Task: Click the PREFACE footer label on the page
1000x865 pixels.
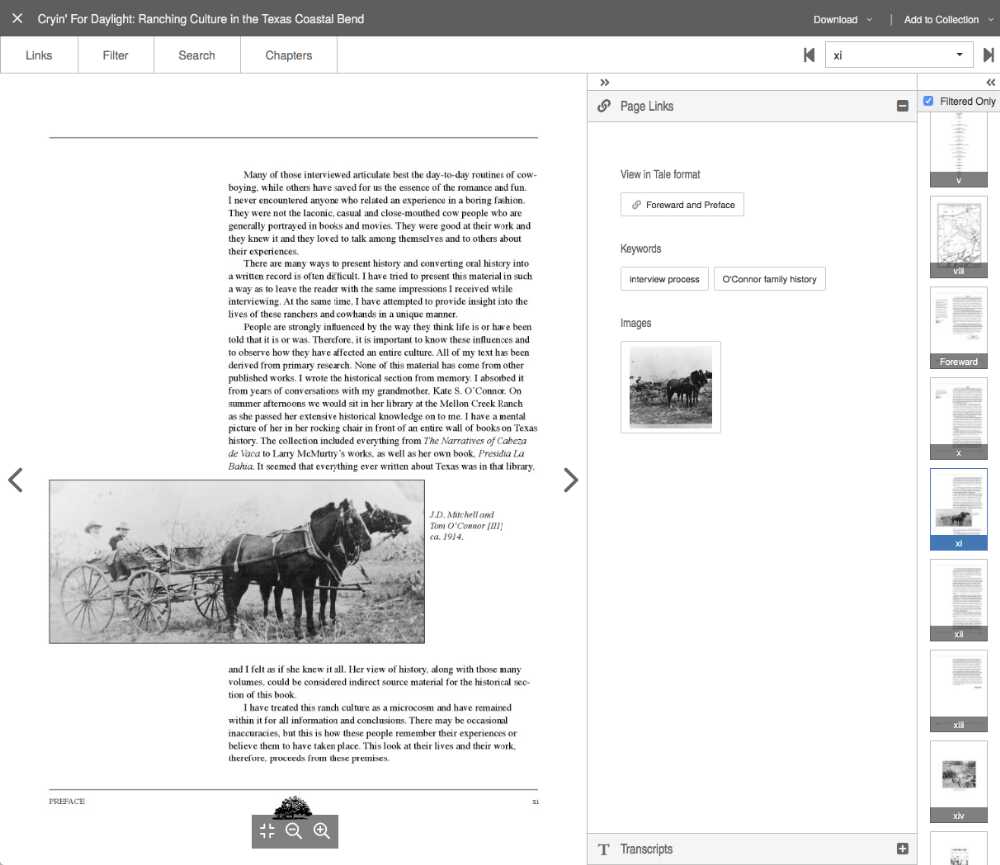Action: (x=67, y=801)
